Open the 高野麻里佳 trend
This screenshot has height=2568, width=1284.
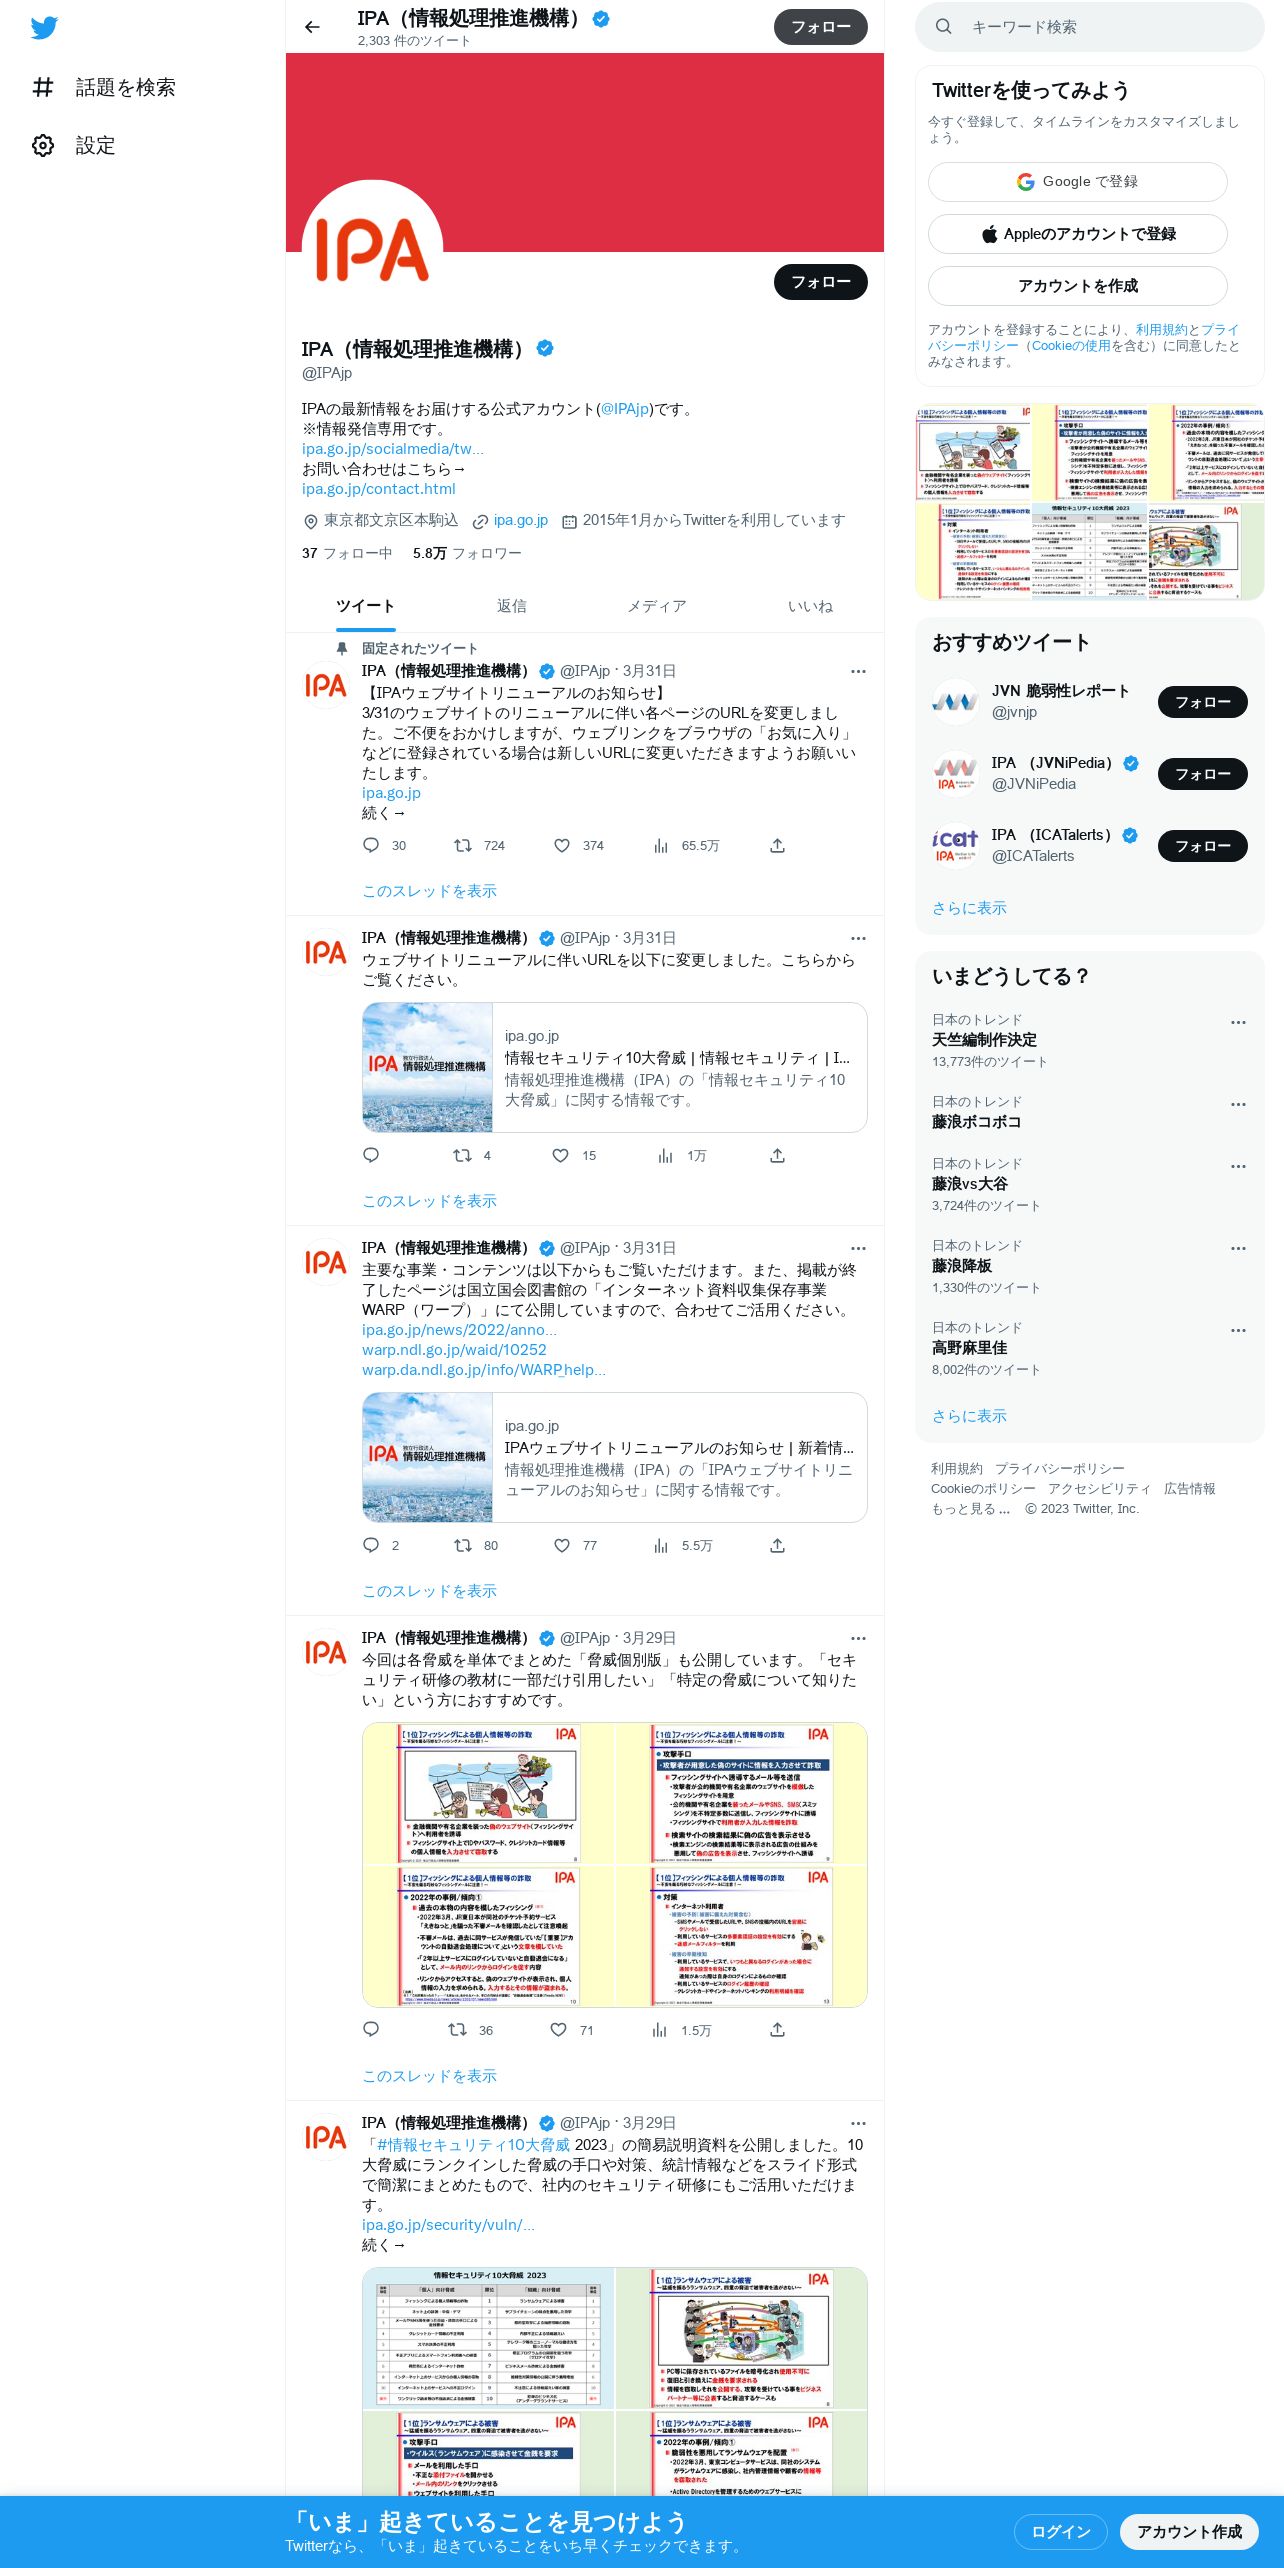click(x=1090, y=1349)
